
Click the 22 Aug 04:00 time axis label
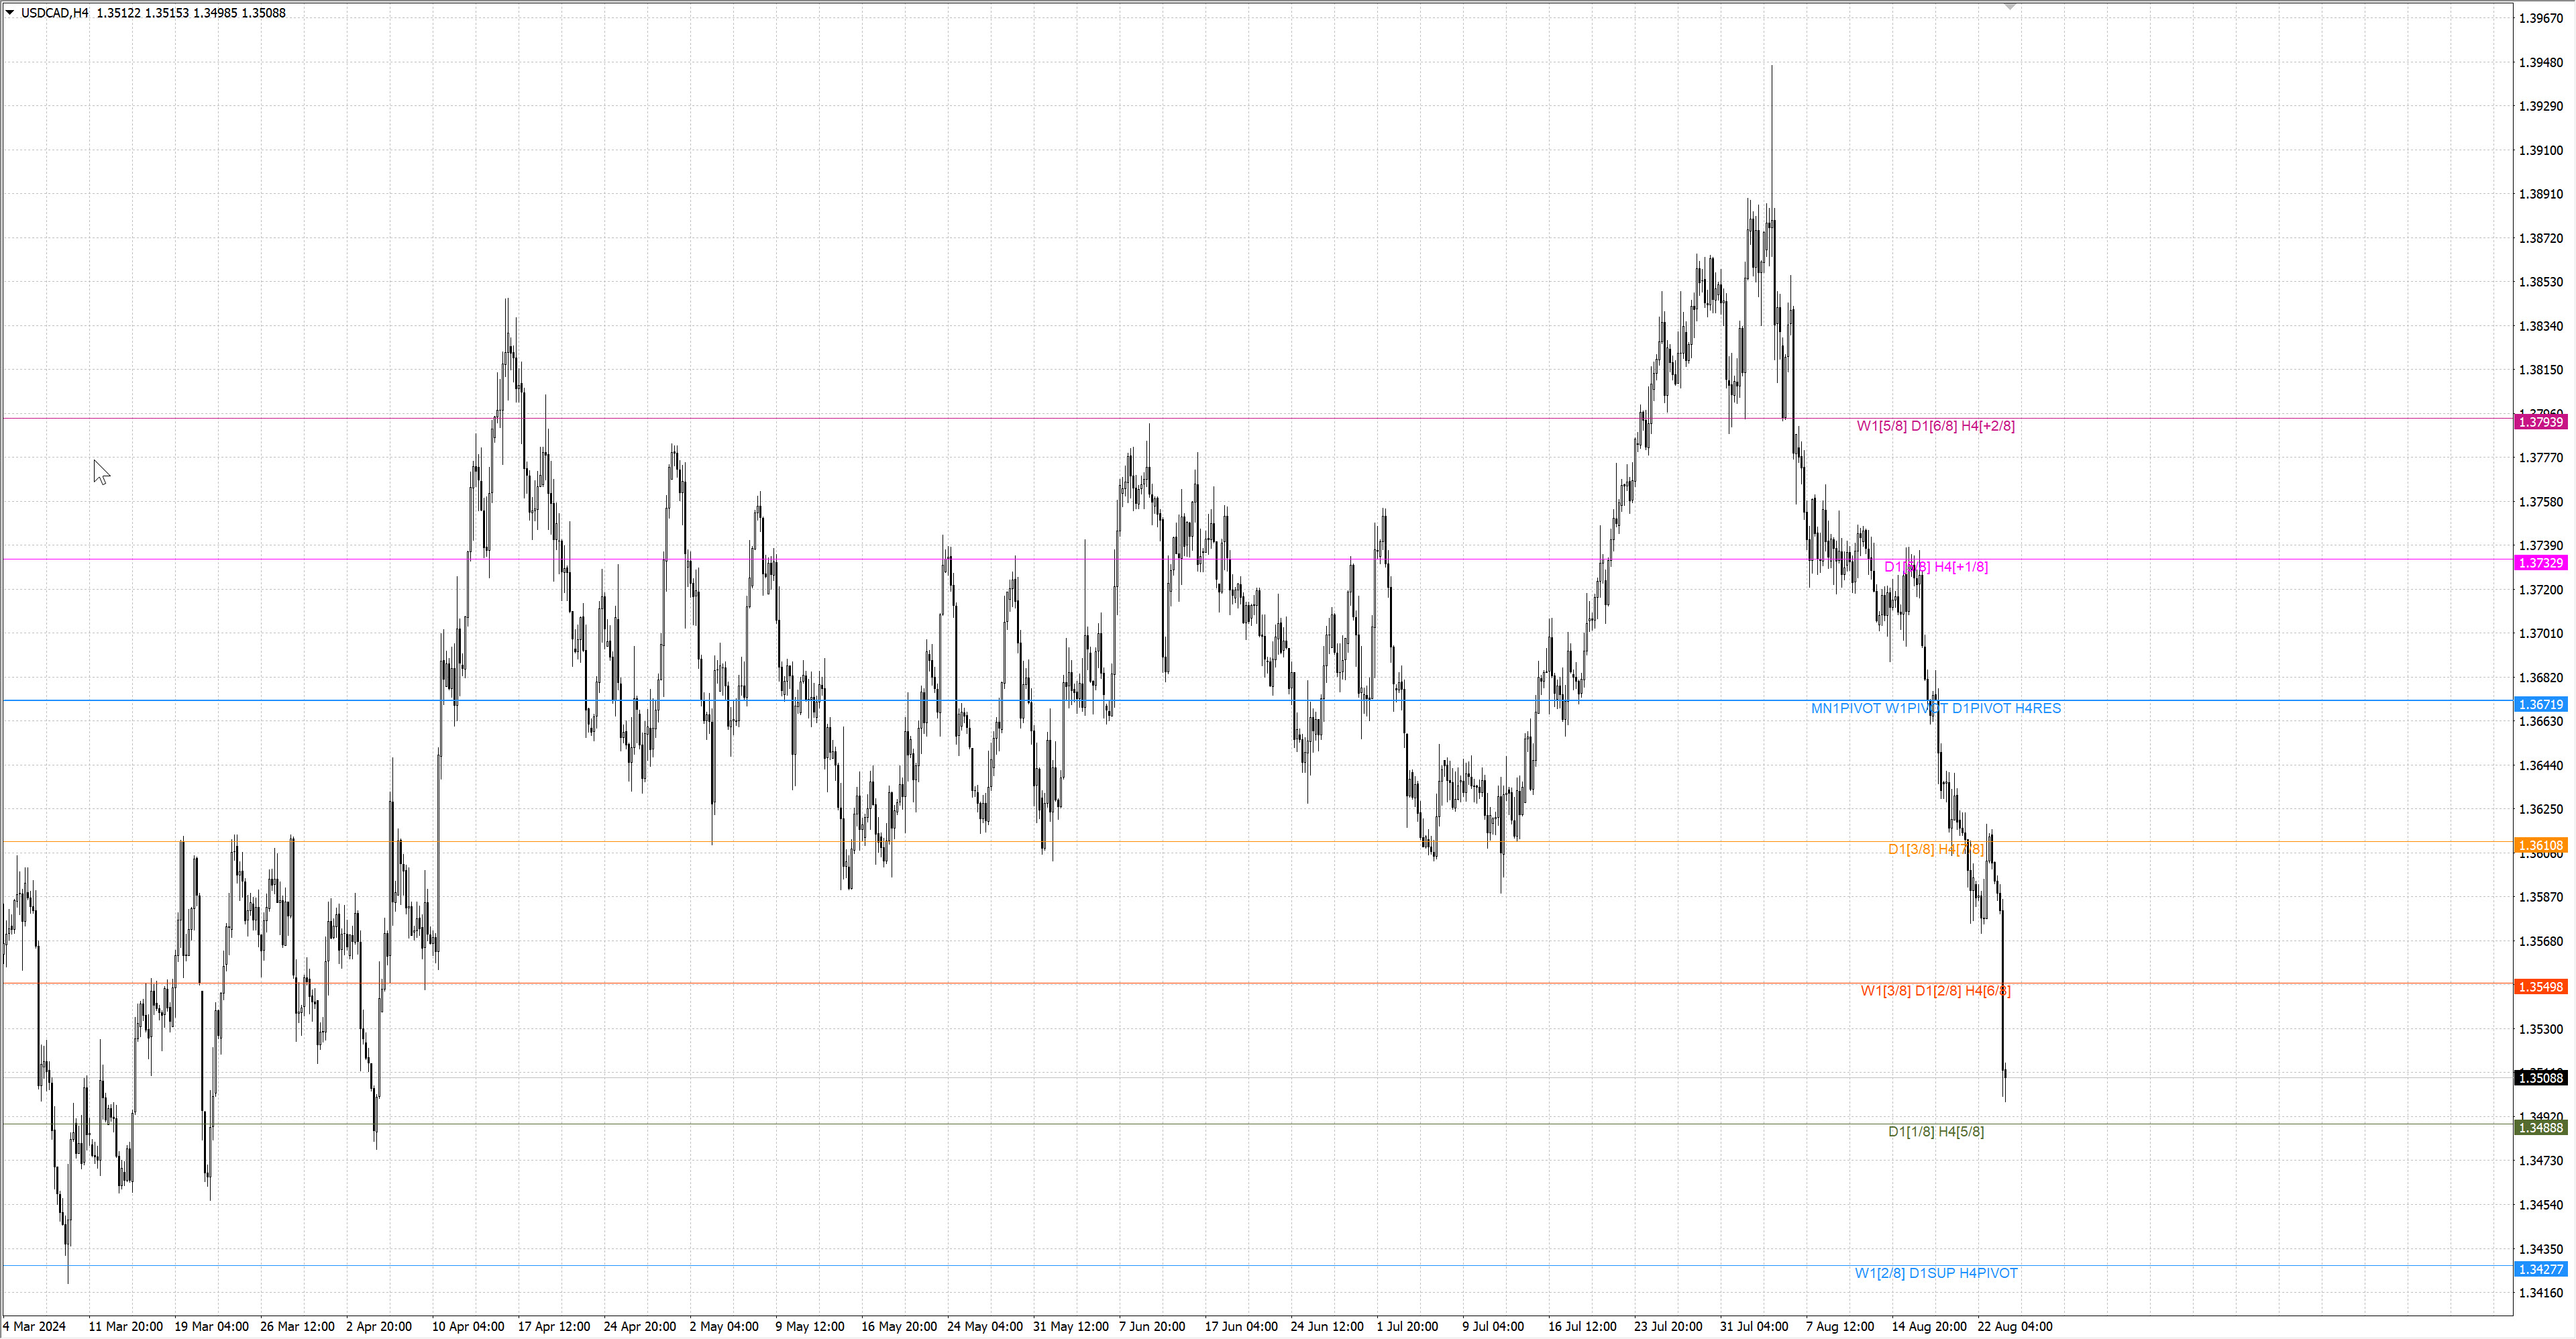click(2014, 1326)
